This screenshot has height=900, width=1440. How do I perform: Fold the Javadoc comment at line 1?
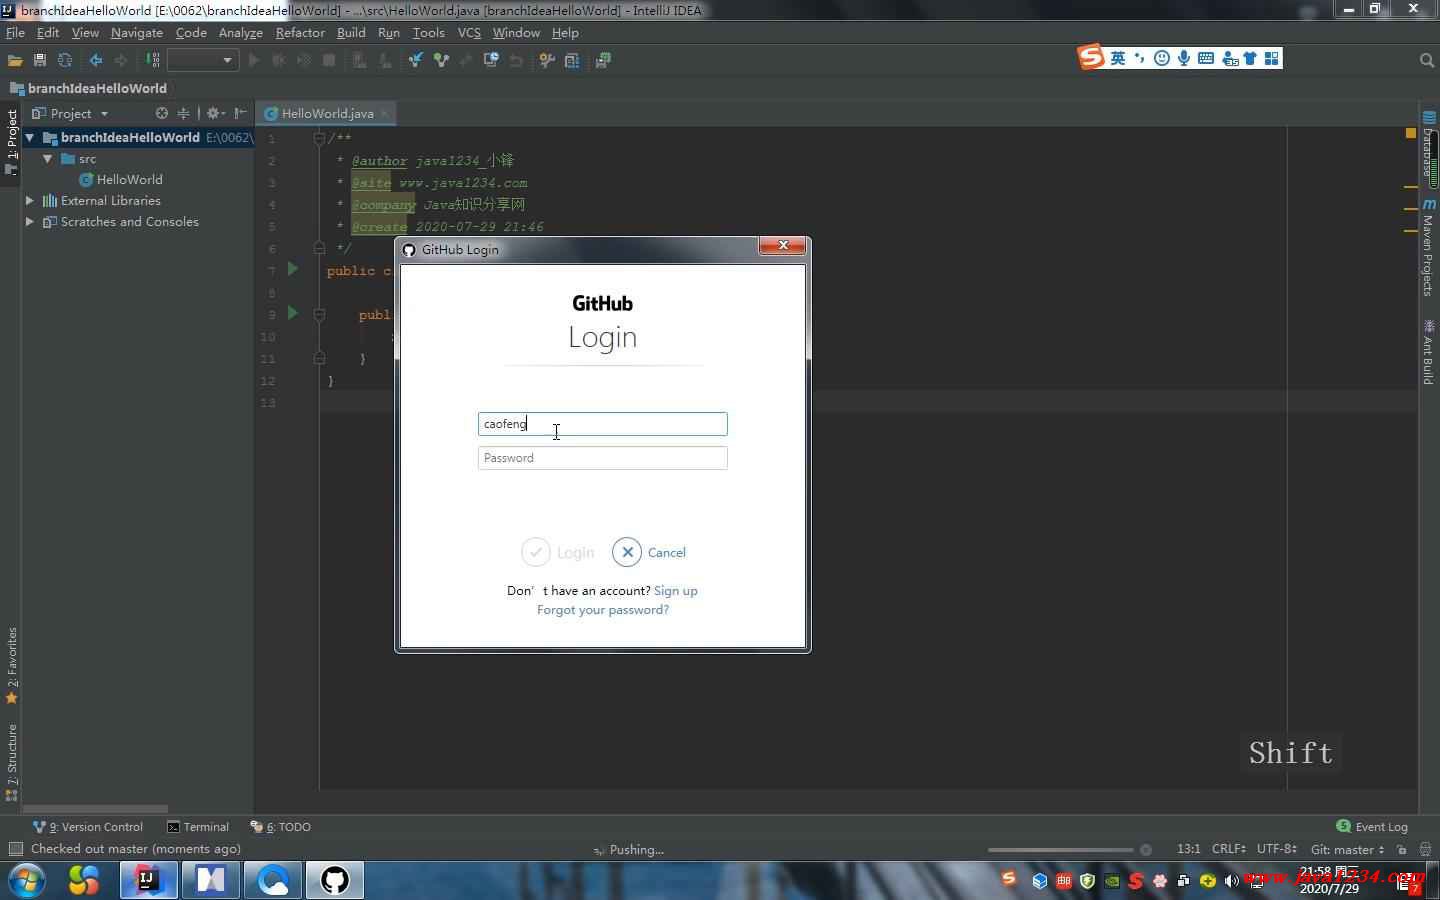pyautogui.click(x=319, y=138)
